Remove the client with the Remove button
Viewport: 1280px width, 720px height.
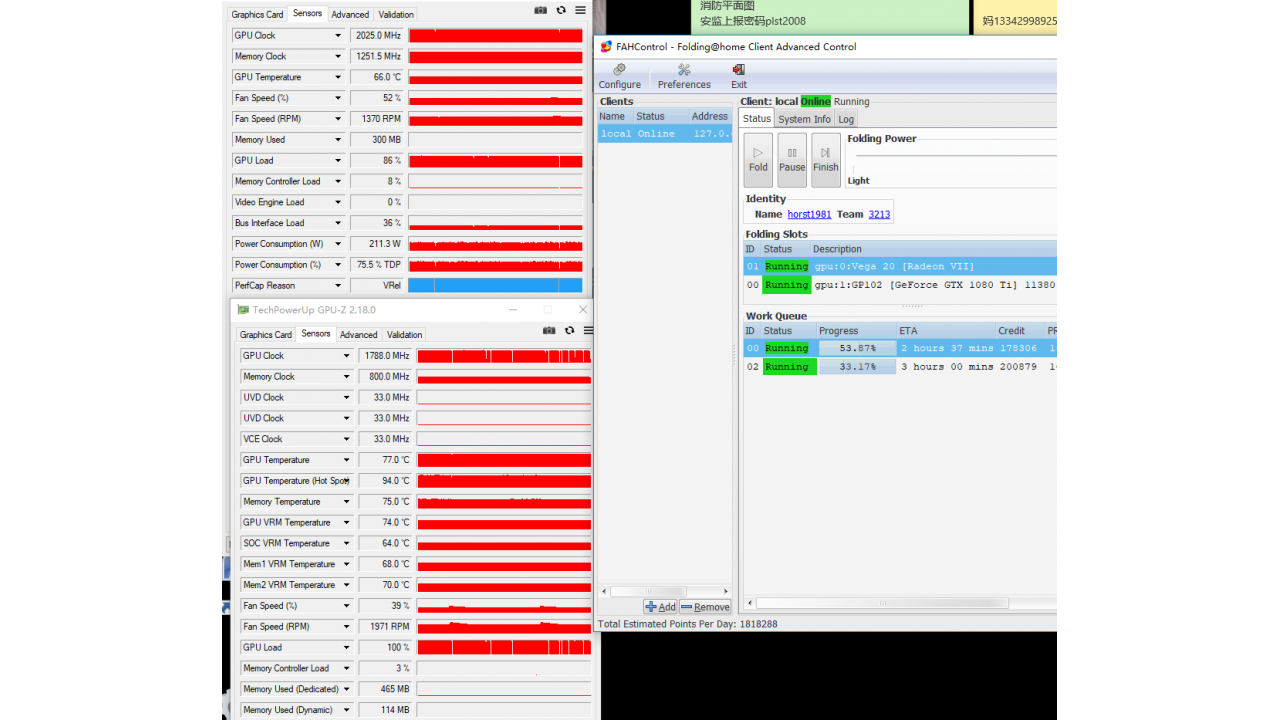pos(706,607)
